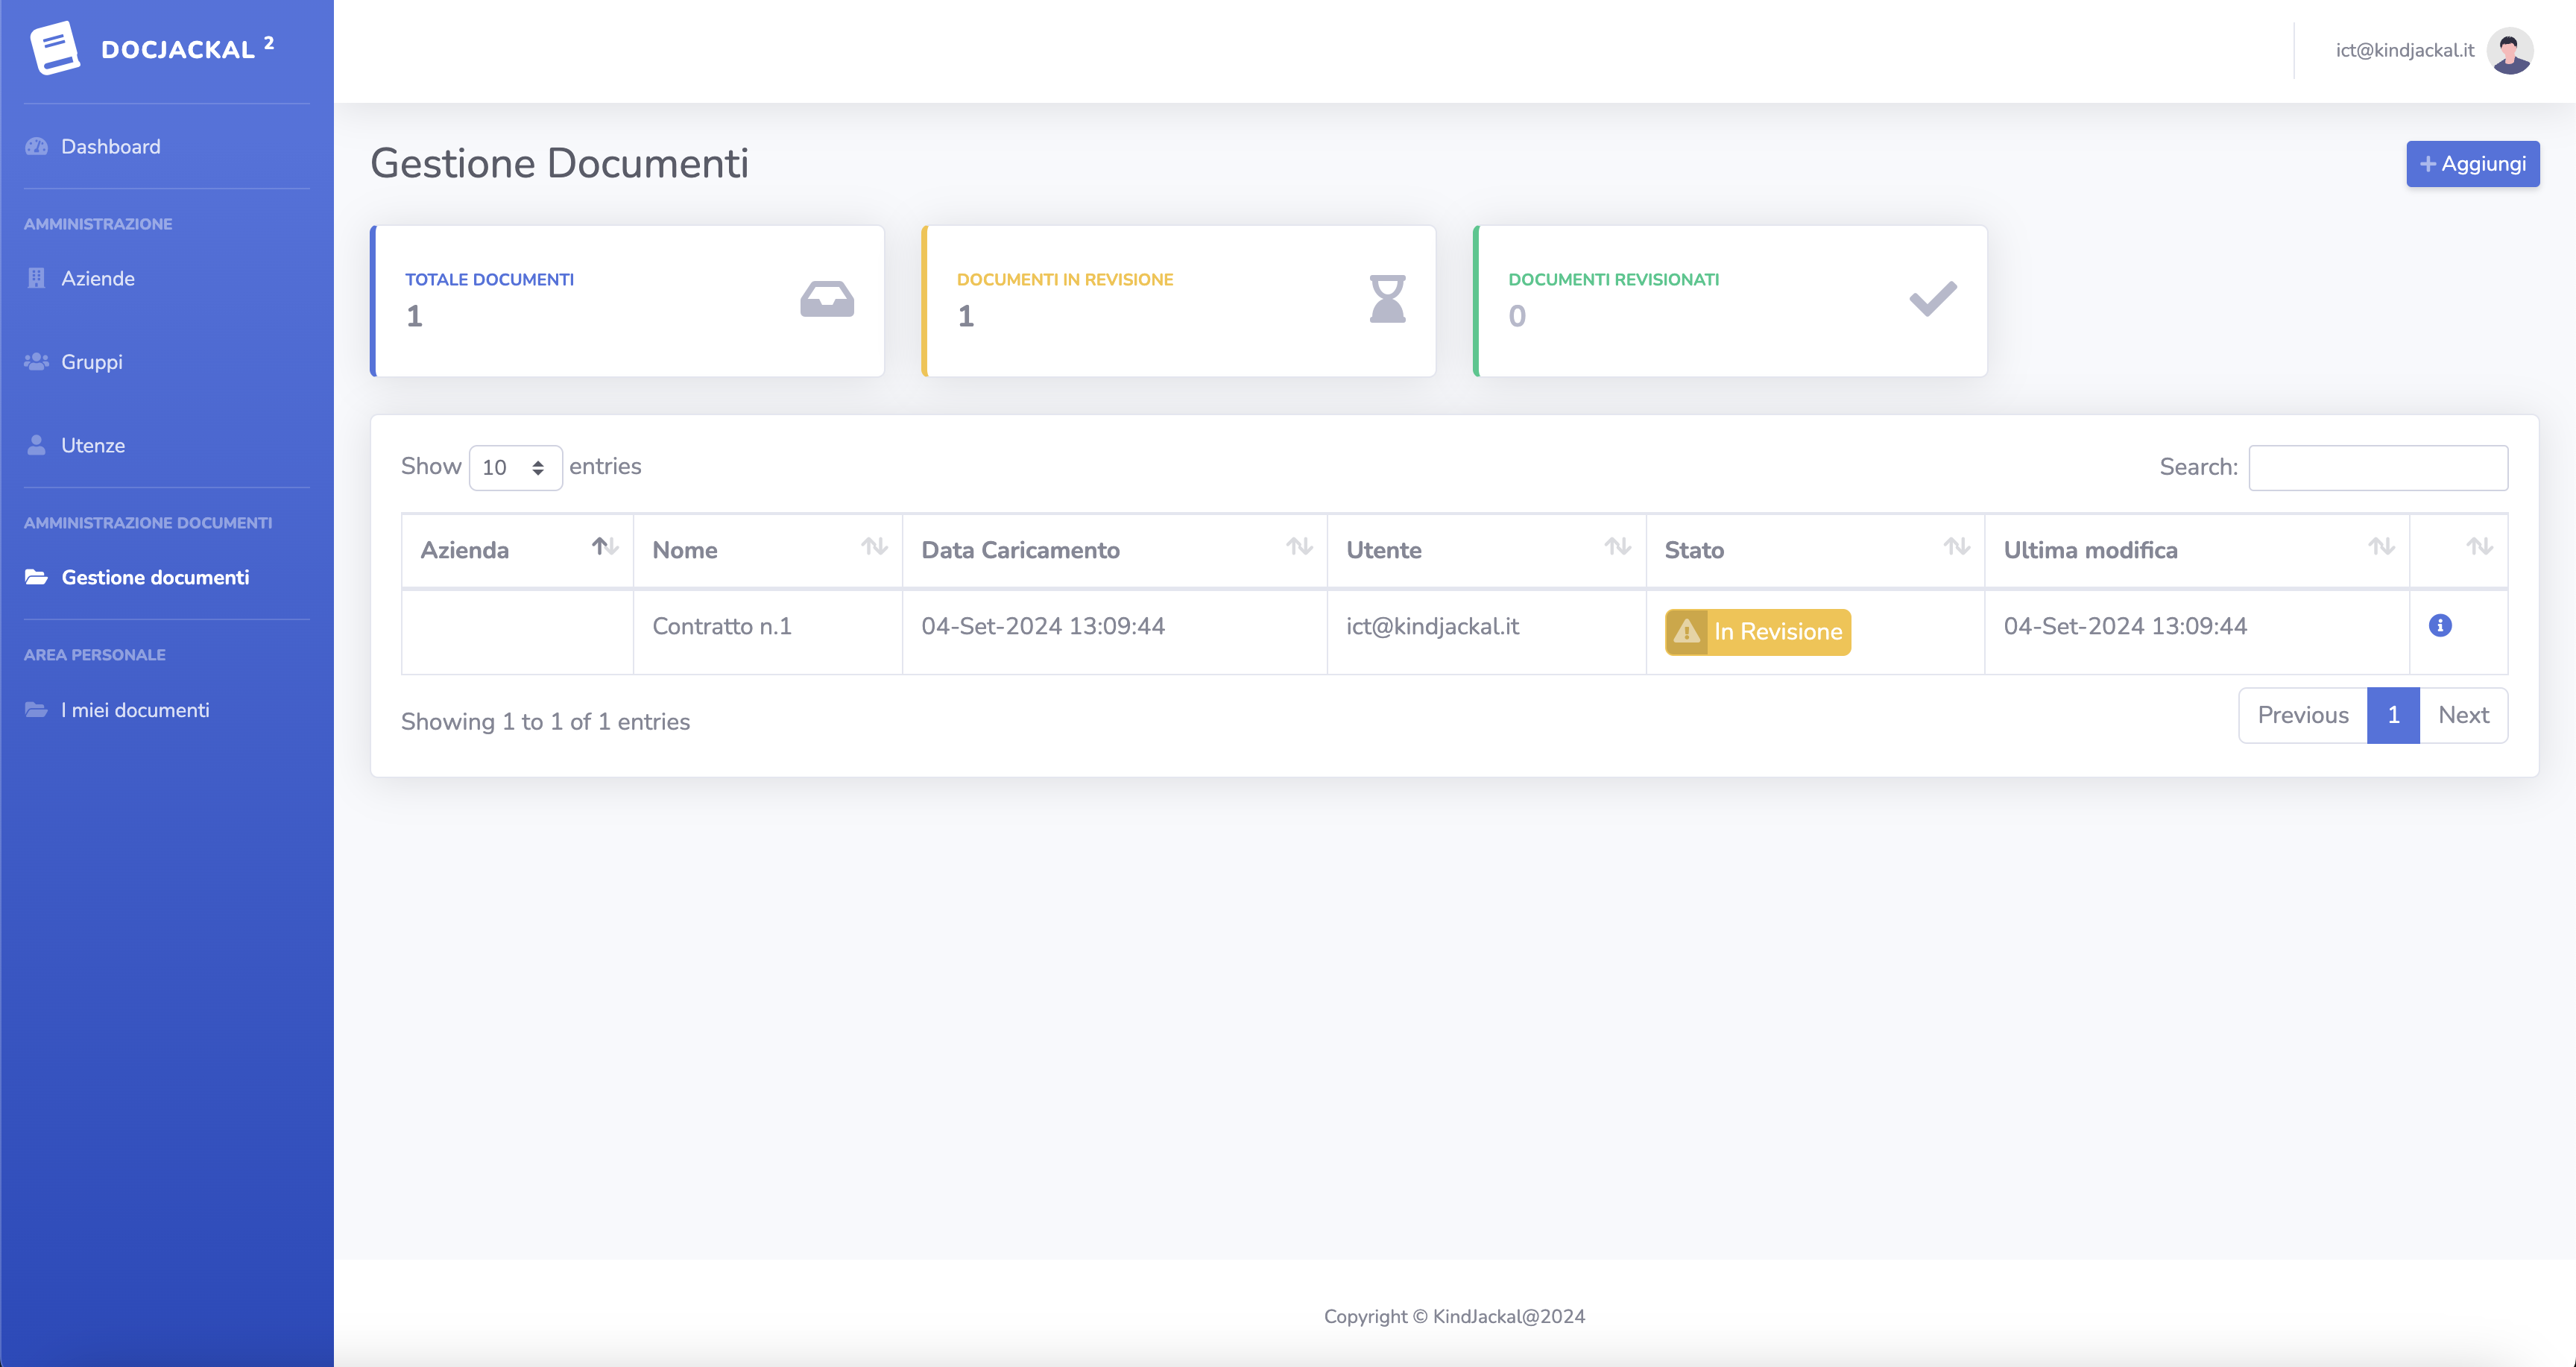Image resolution: width=2576 pixels, height=1367 pixels.
Task: Click the Gruppi people icon
Action: pos(37,362)
